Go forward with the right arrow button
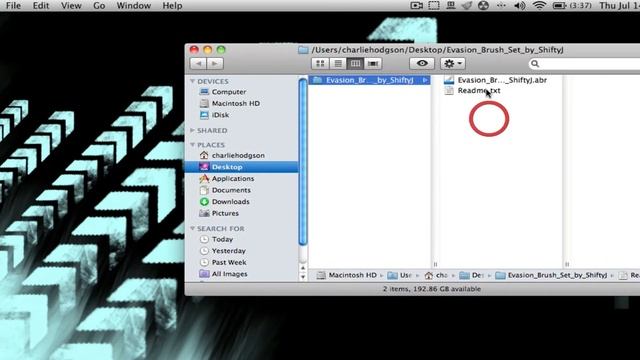 click(x=215, y=64)
